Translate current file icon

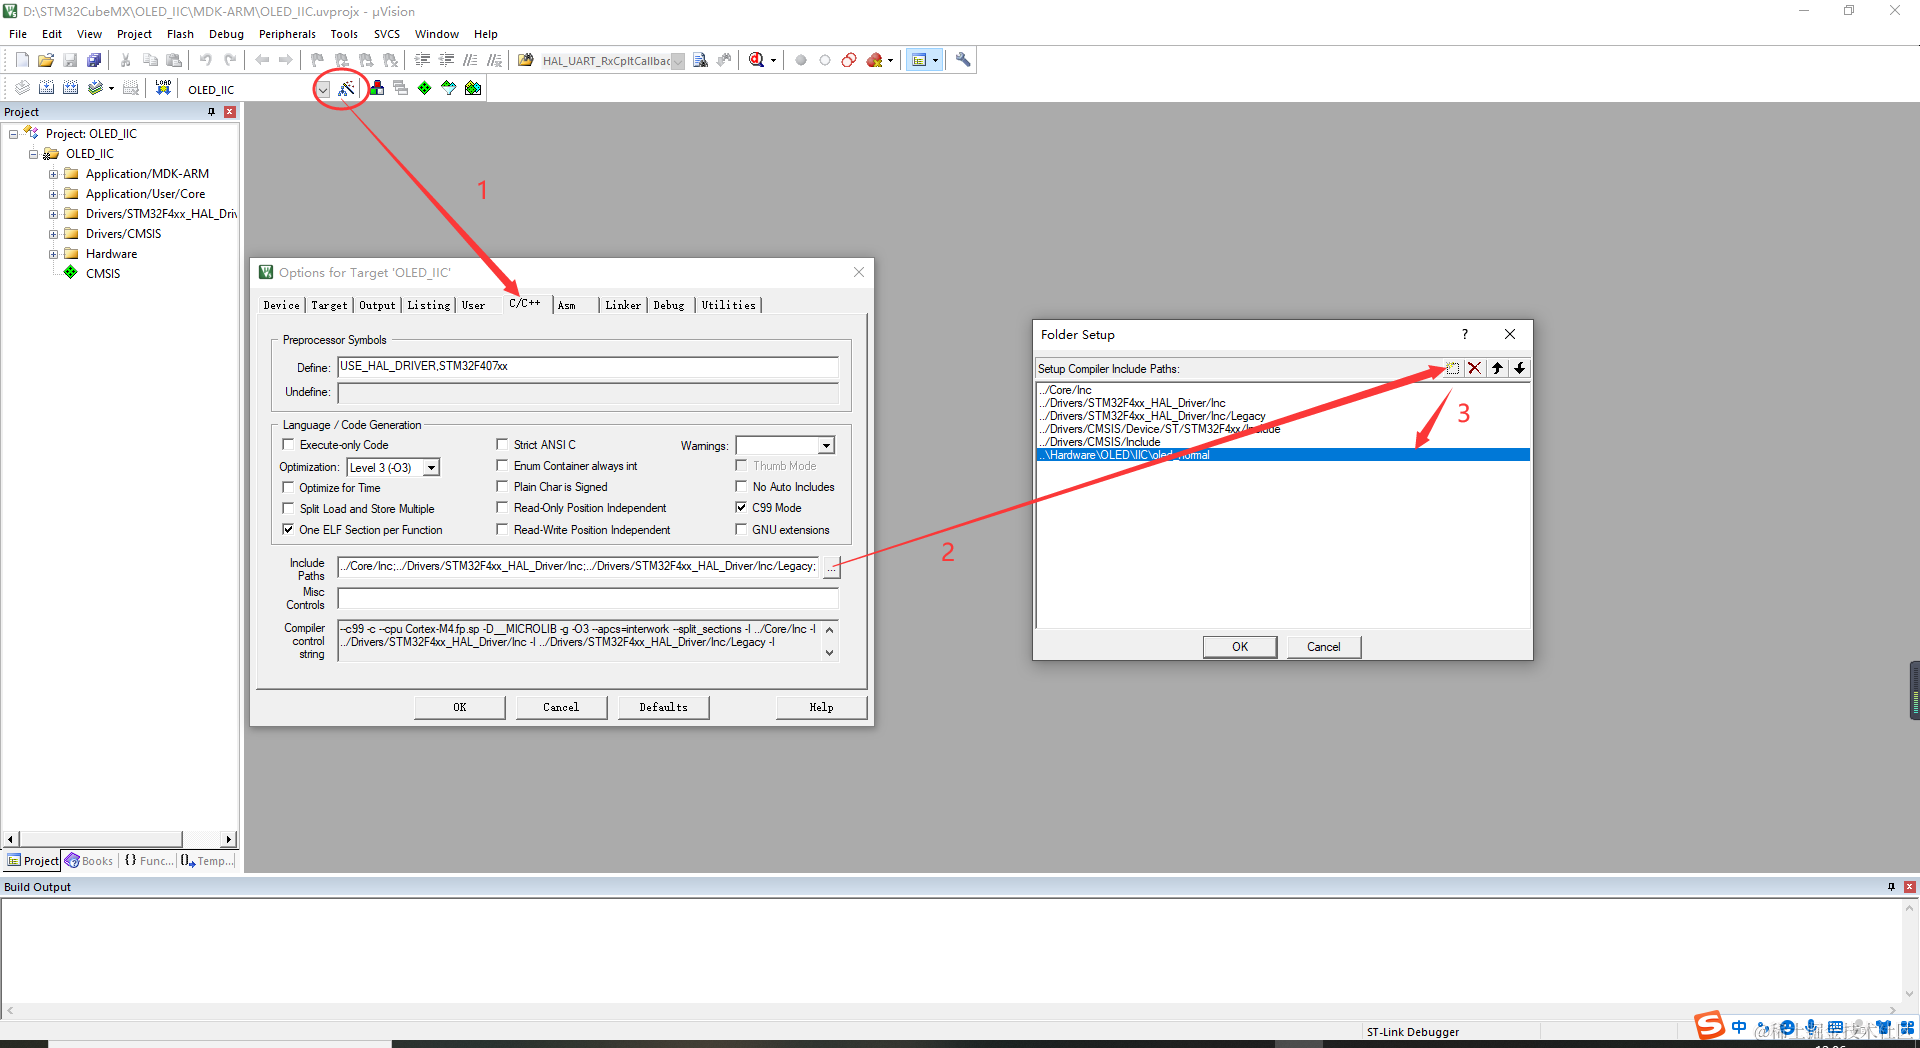[x=22, y=88]
